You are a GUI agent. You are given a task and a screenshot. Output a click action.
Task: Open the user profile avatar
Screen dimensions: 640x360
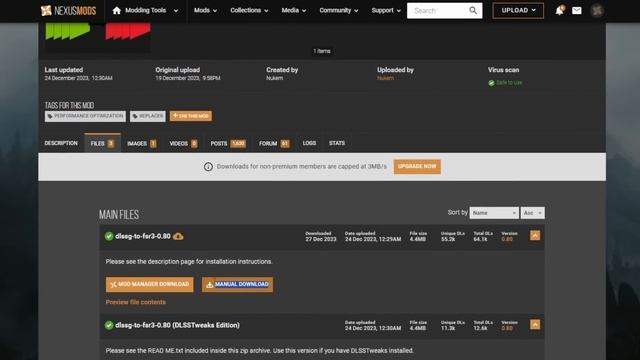click(x=597, y=11)
